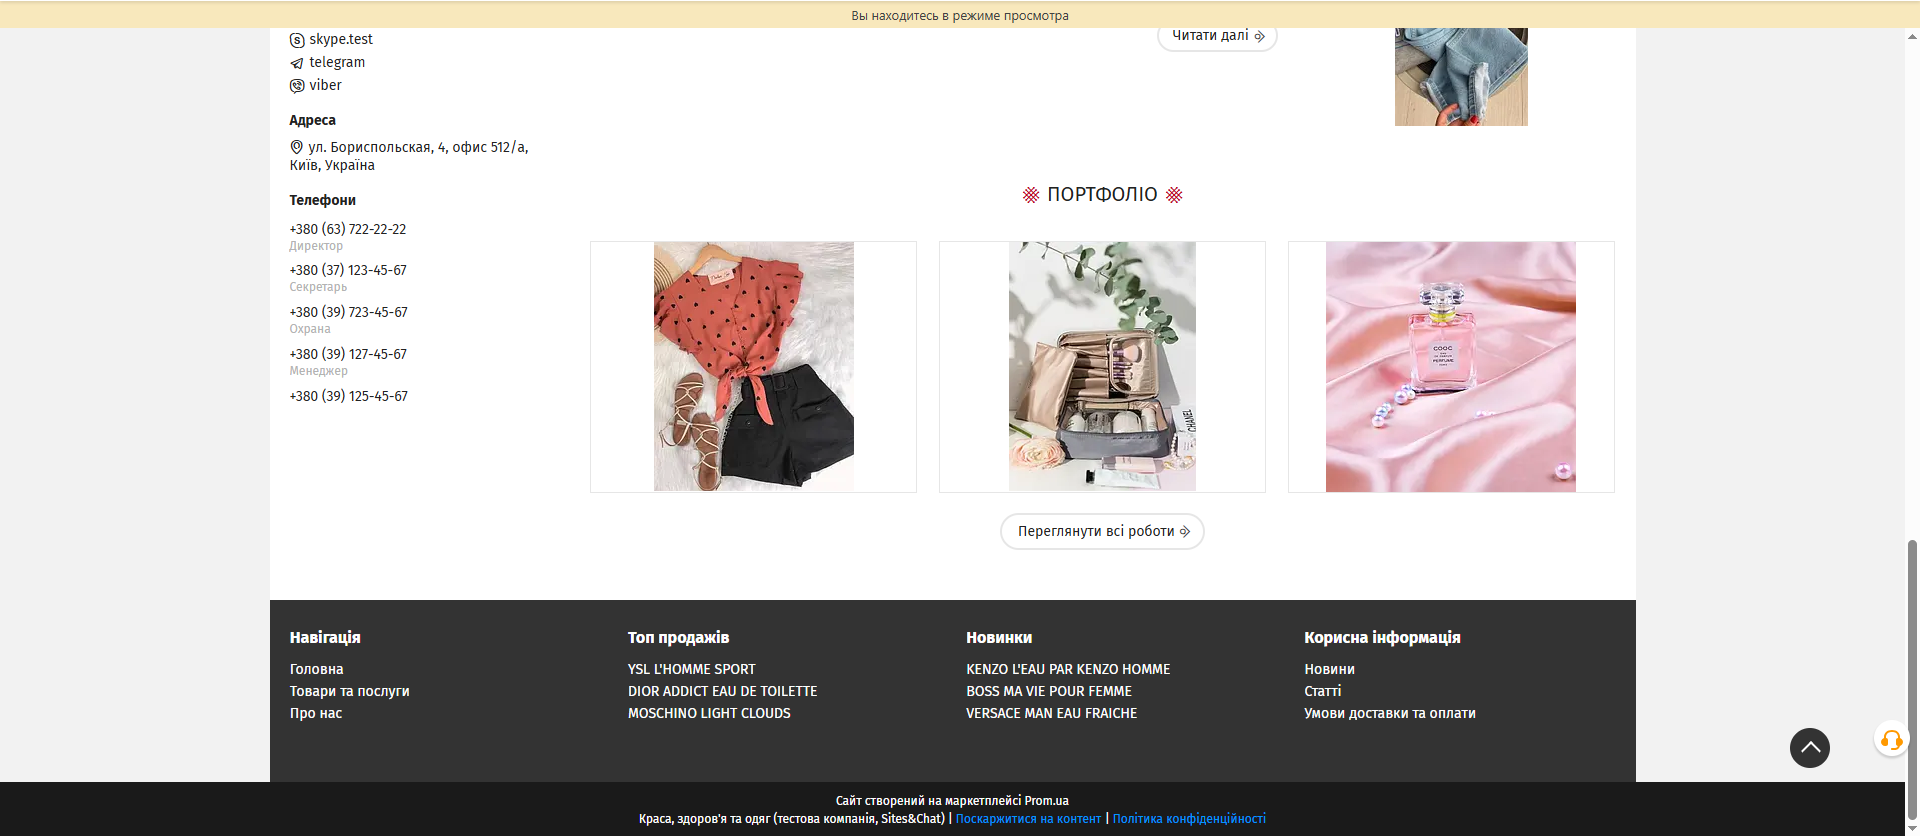The height and width of the screenshot is (836, 1920).
Task: Click the 'Читати далі' button
Action: click(1217, 36)
